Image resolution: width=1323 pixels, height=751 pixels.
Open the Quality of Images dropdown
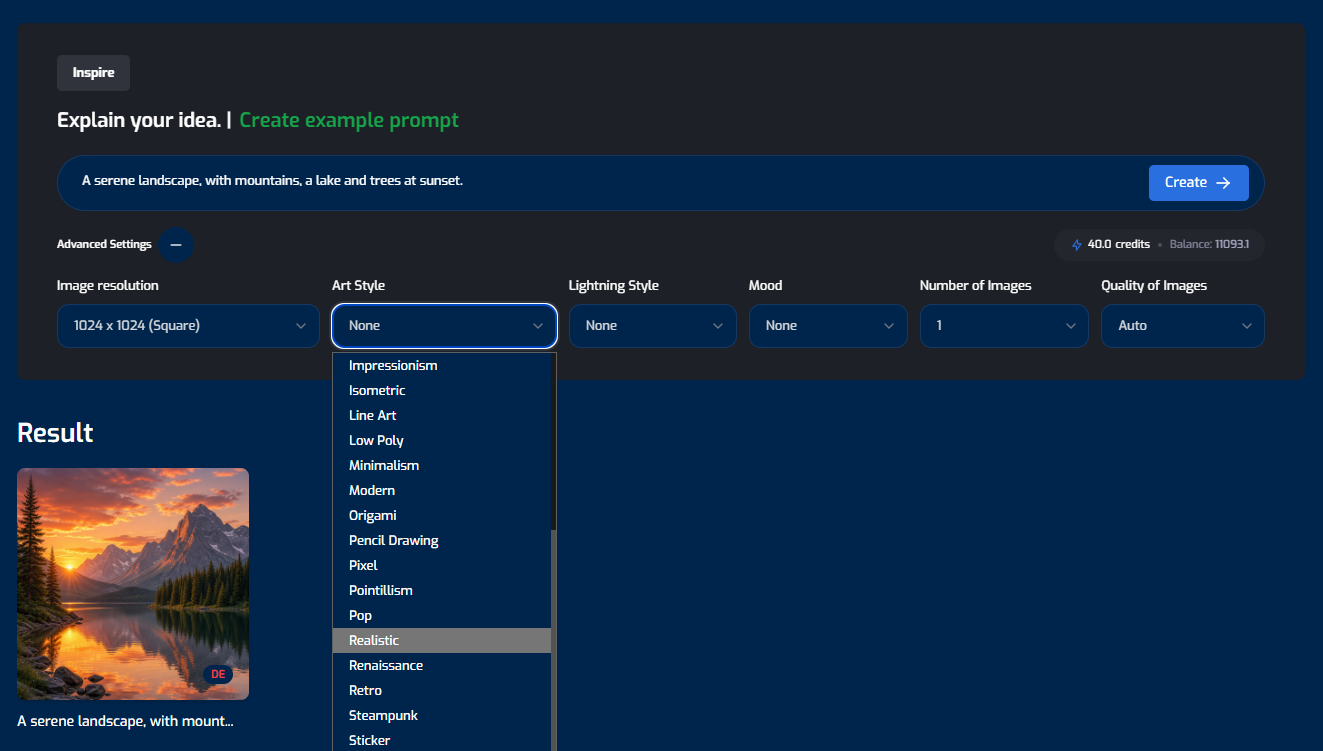click(1183, 326)
